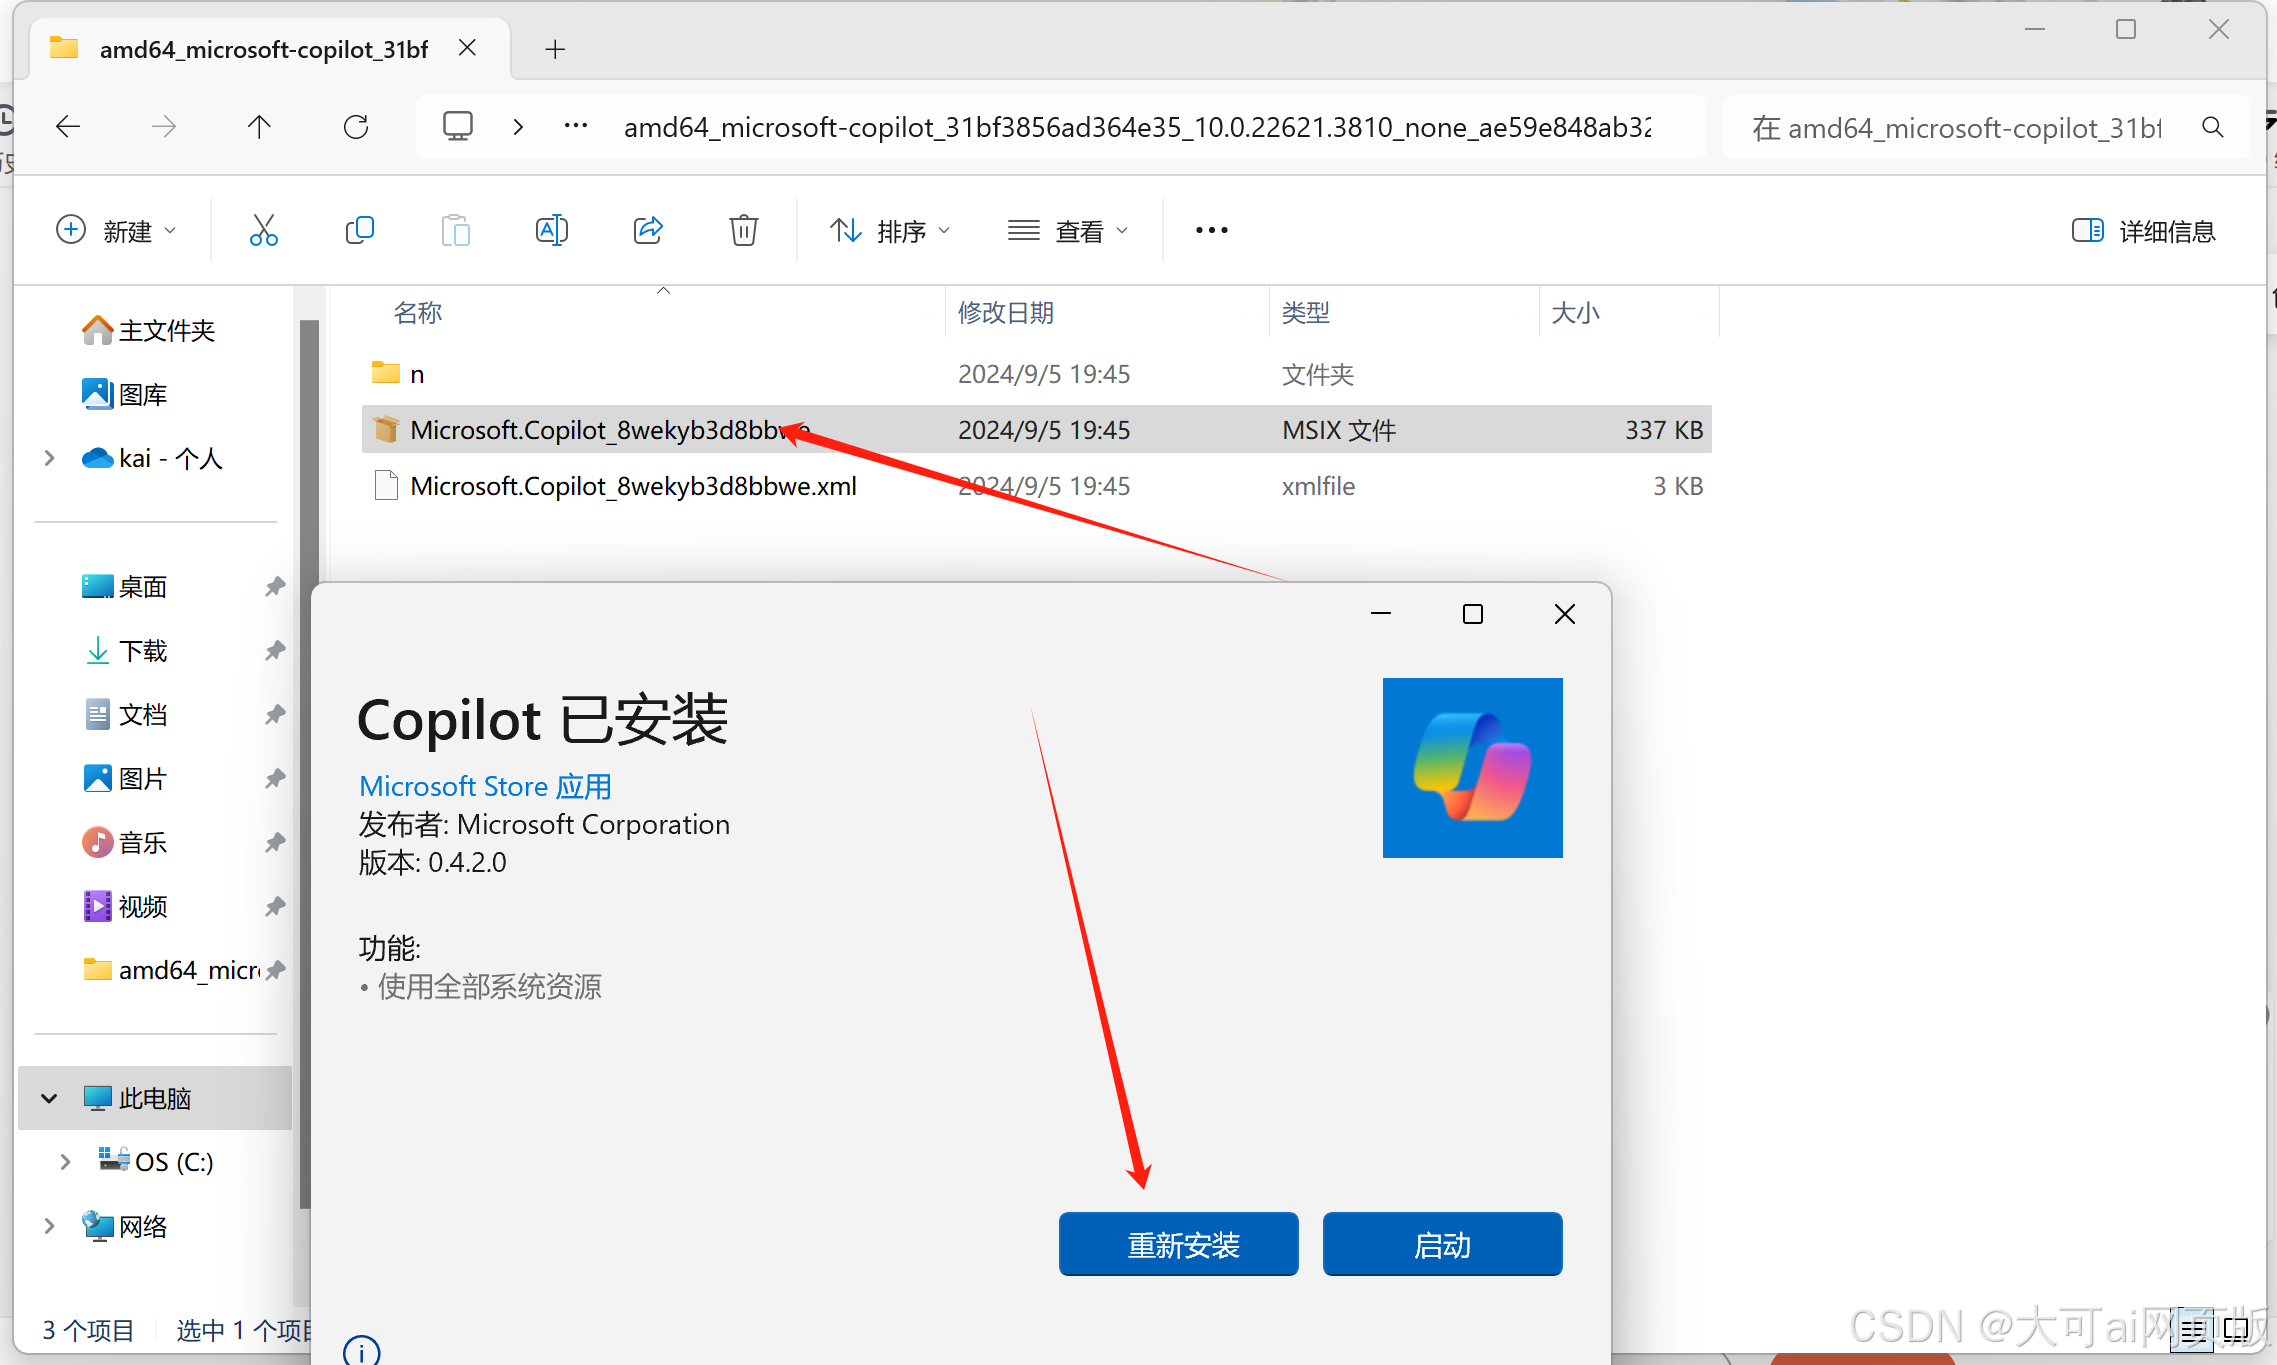The image size is (2277, 1365).
Task: Expand the address bar path chevron
Action: [x=518, y=127]
